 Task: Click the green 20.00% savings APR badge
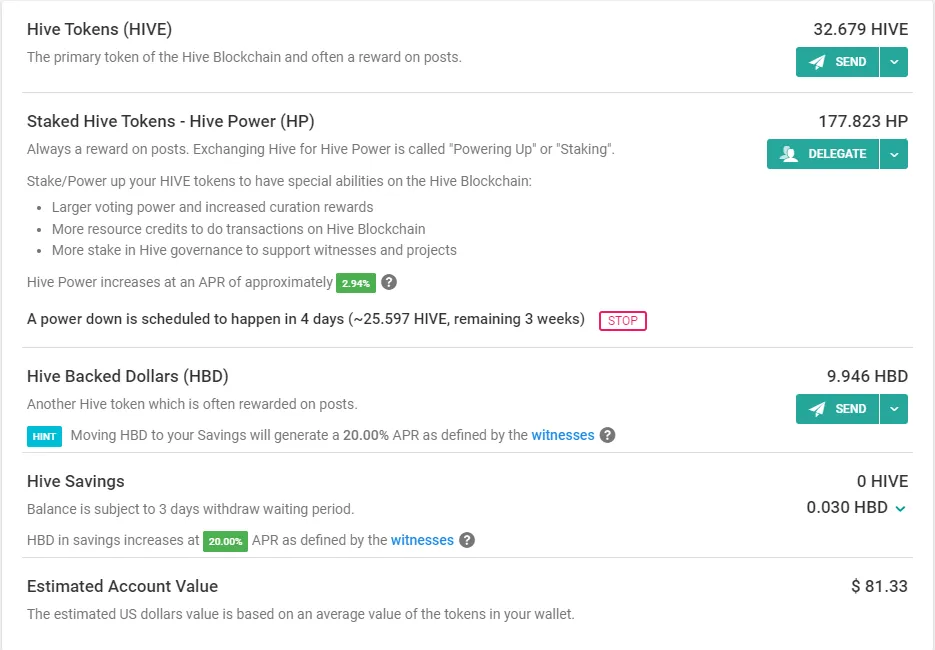pyautogui.click(x=225, y=541)
